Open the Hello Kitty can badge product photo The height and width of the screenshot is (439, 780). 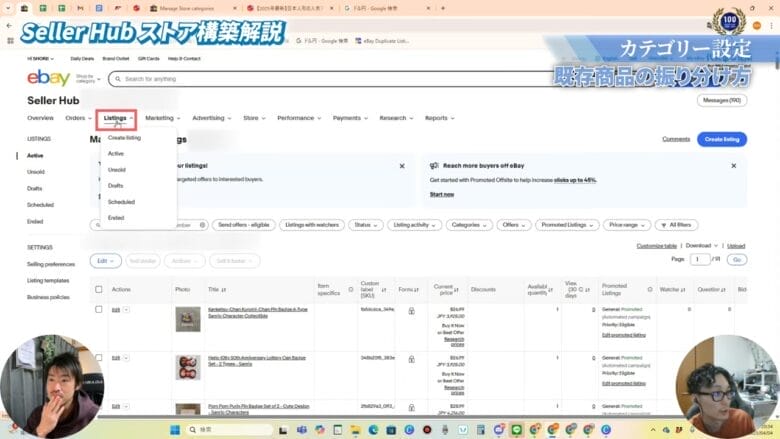pos(188,367)
